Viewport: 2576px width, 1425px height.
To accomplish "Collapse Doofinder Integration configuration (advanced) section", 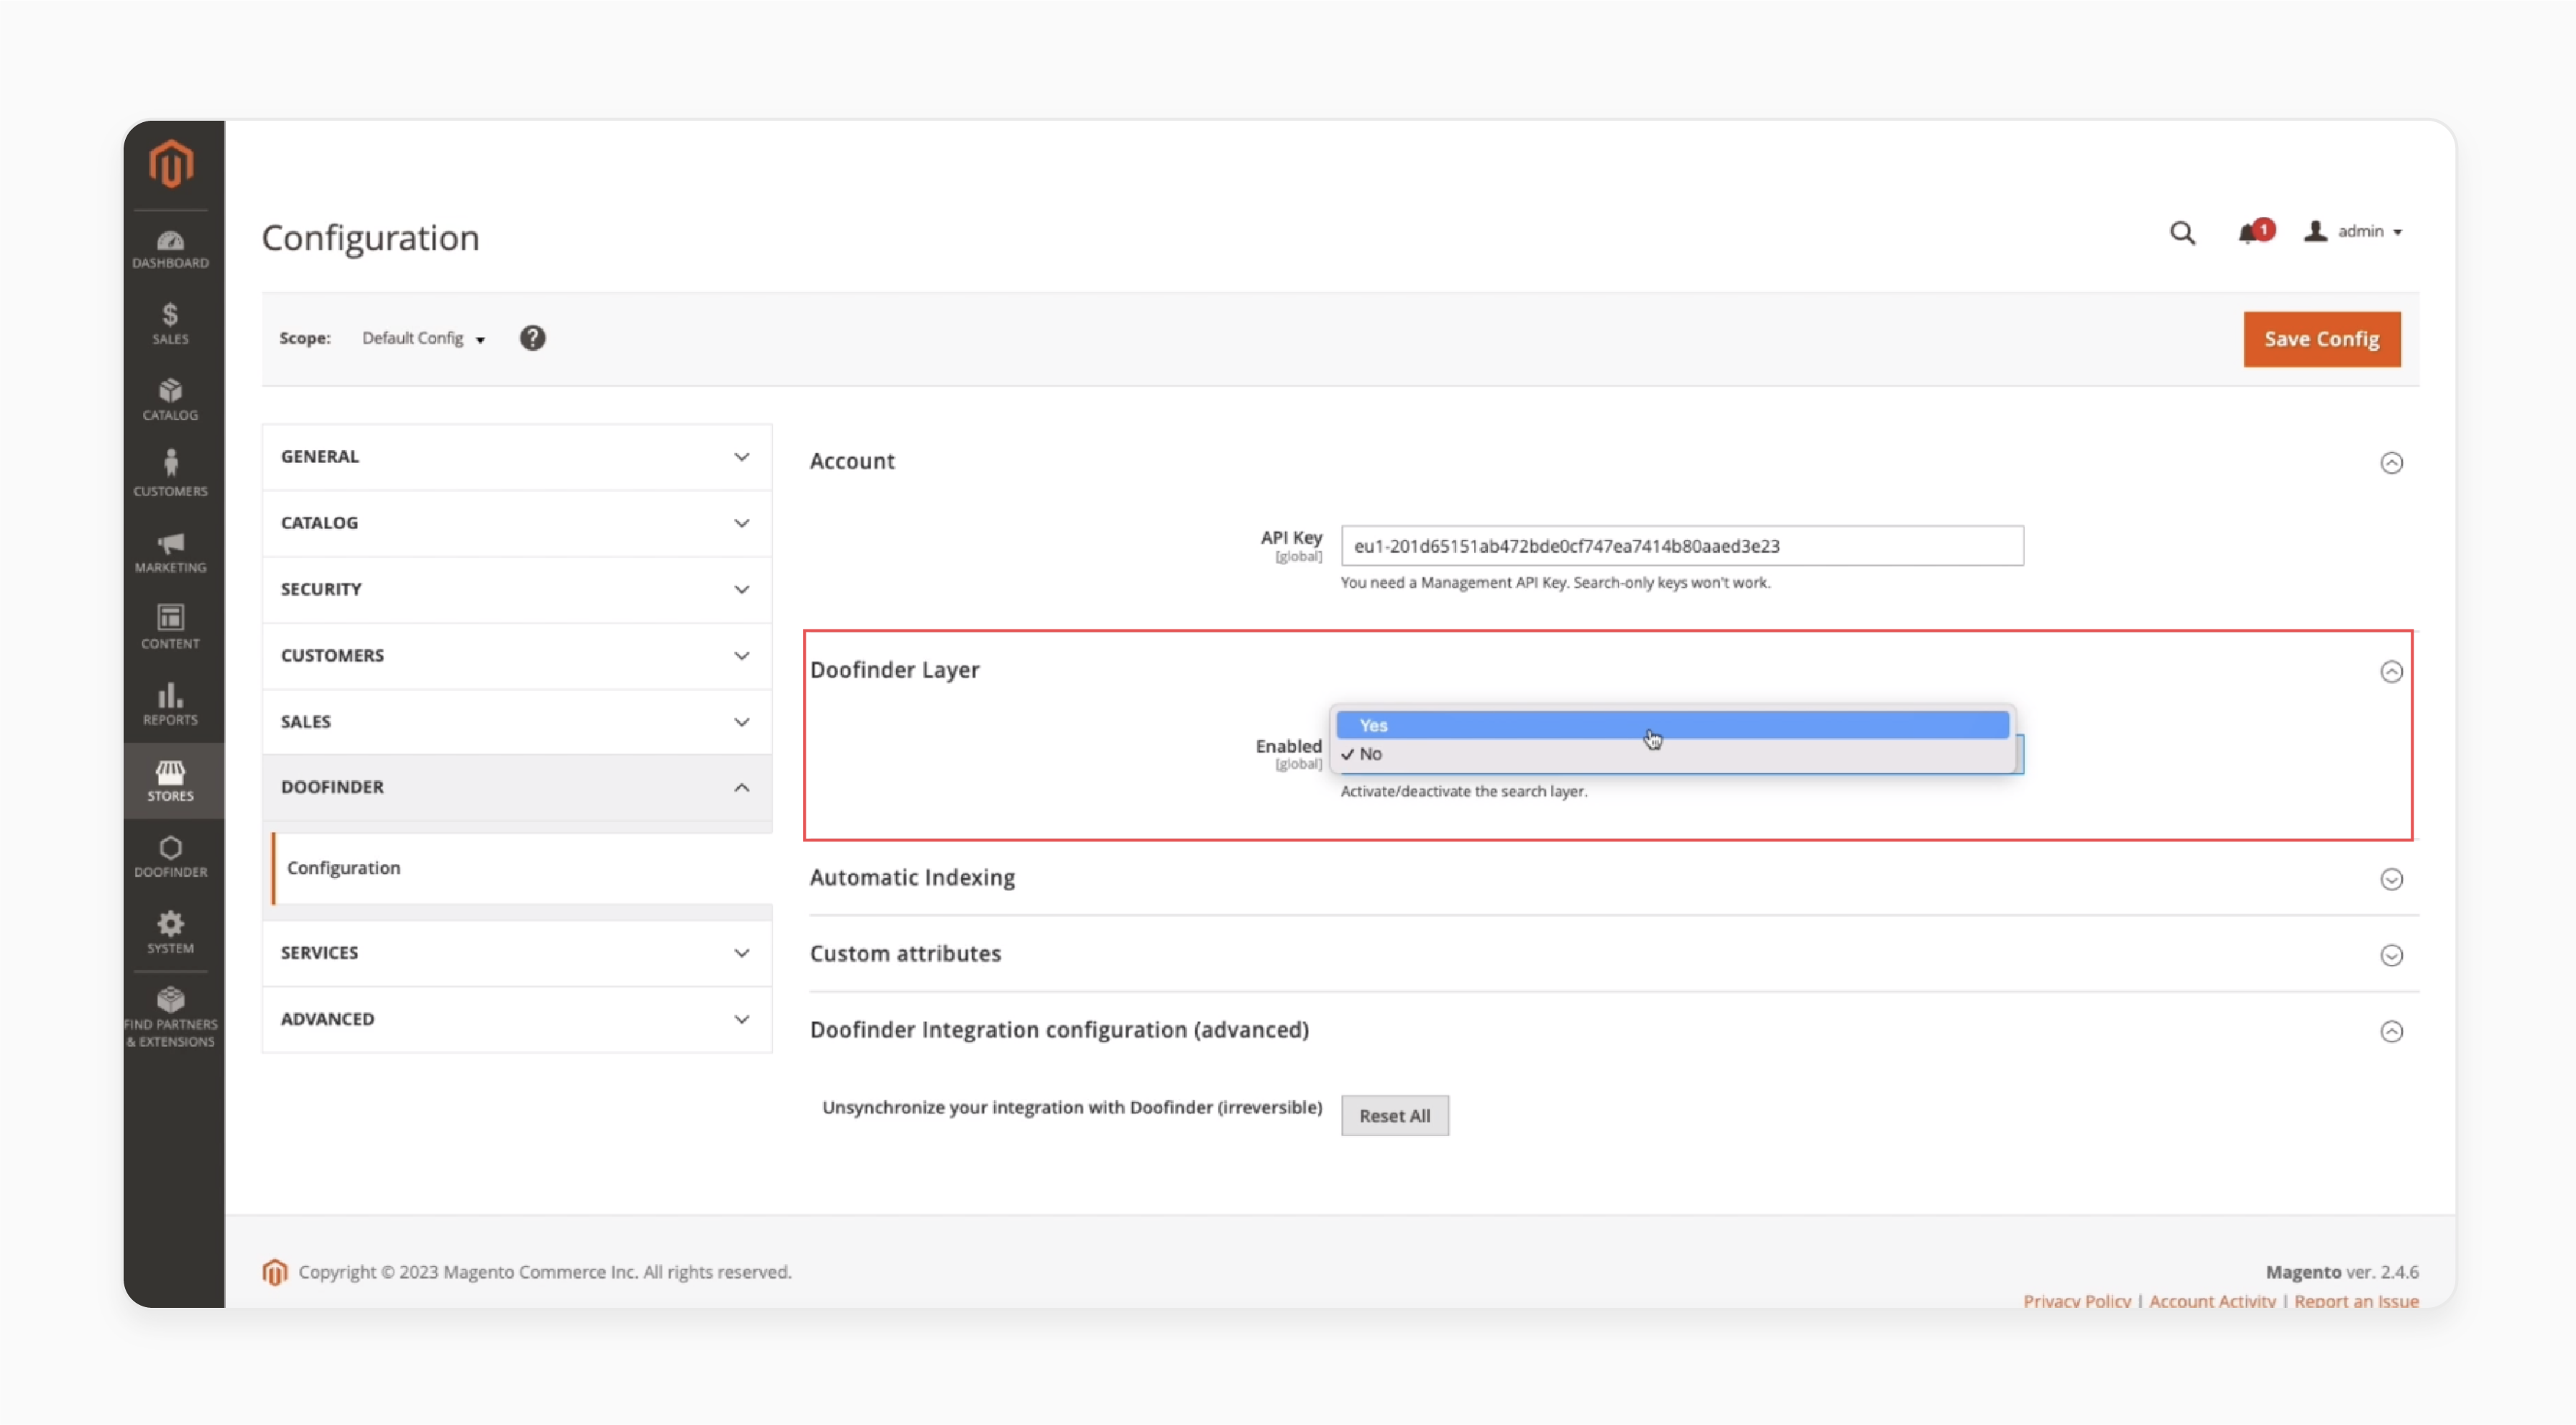I will (2391, 1032).
